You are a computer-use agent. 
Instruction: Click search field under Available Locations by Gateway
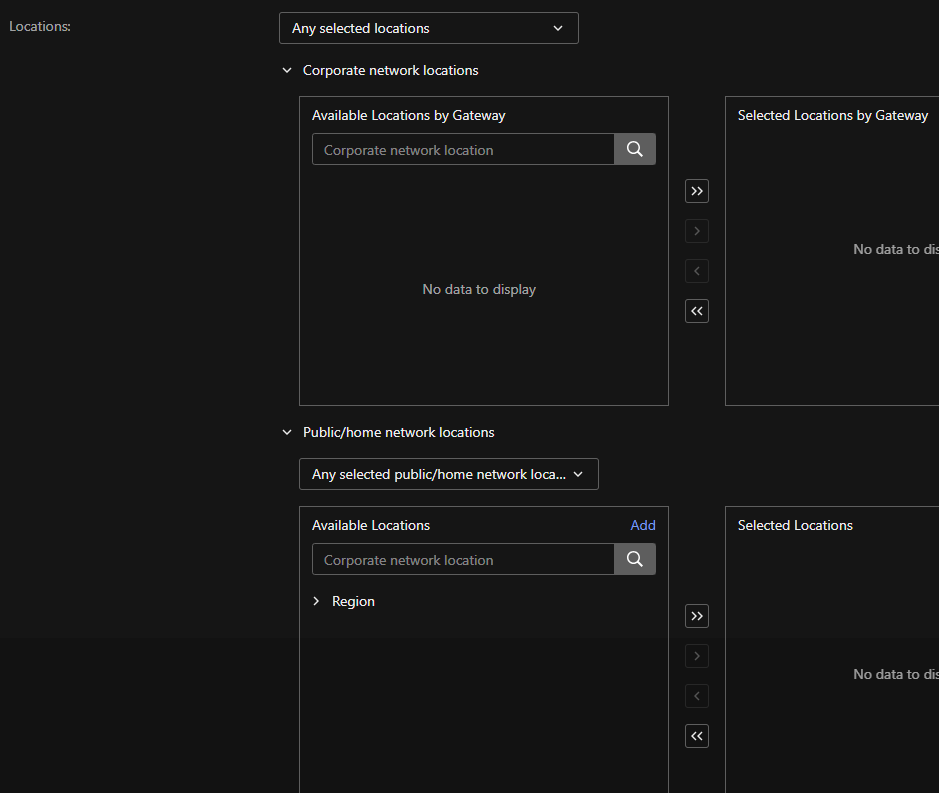pos(463,150)
